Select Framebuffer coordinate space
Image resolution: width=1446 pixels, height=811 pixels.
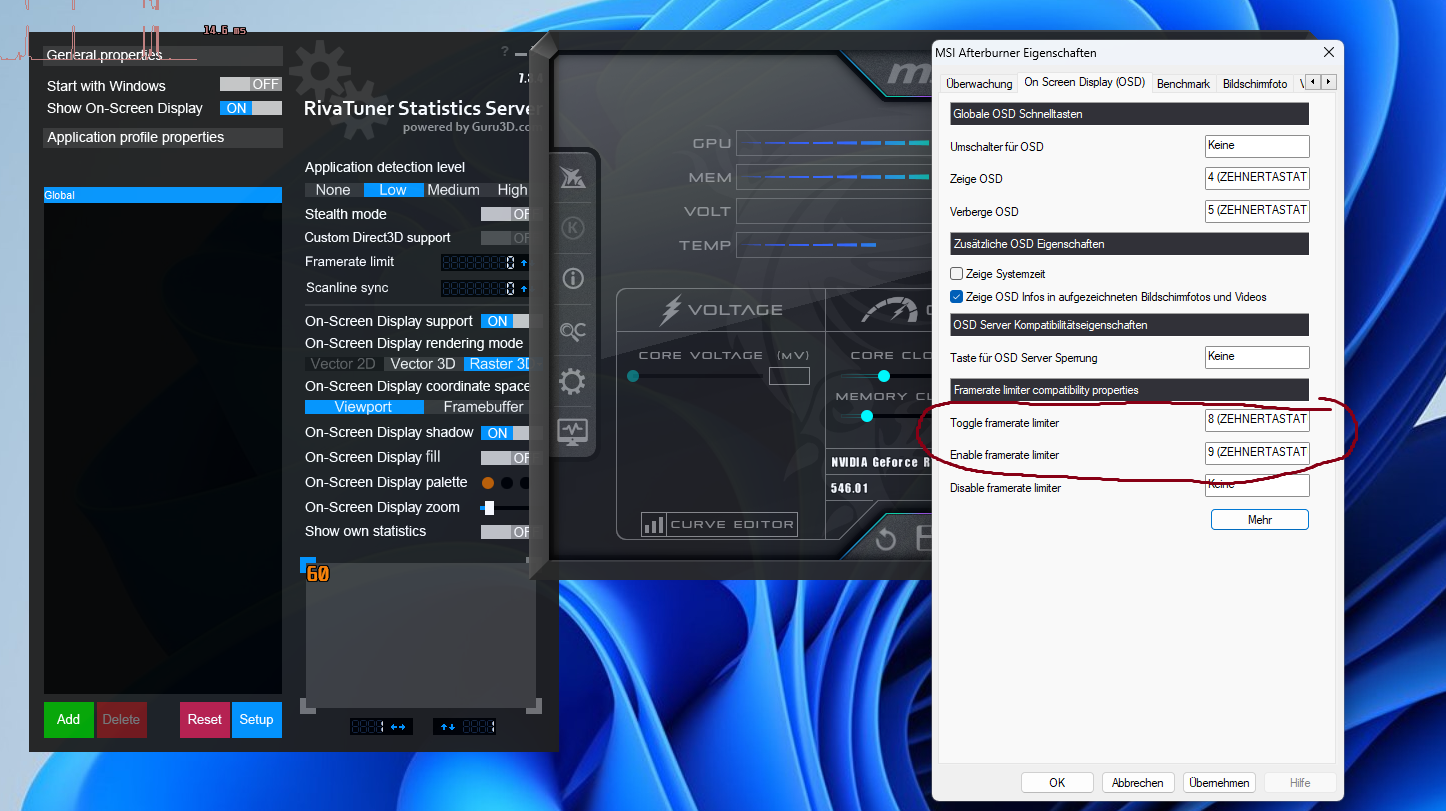click(484, 407)
